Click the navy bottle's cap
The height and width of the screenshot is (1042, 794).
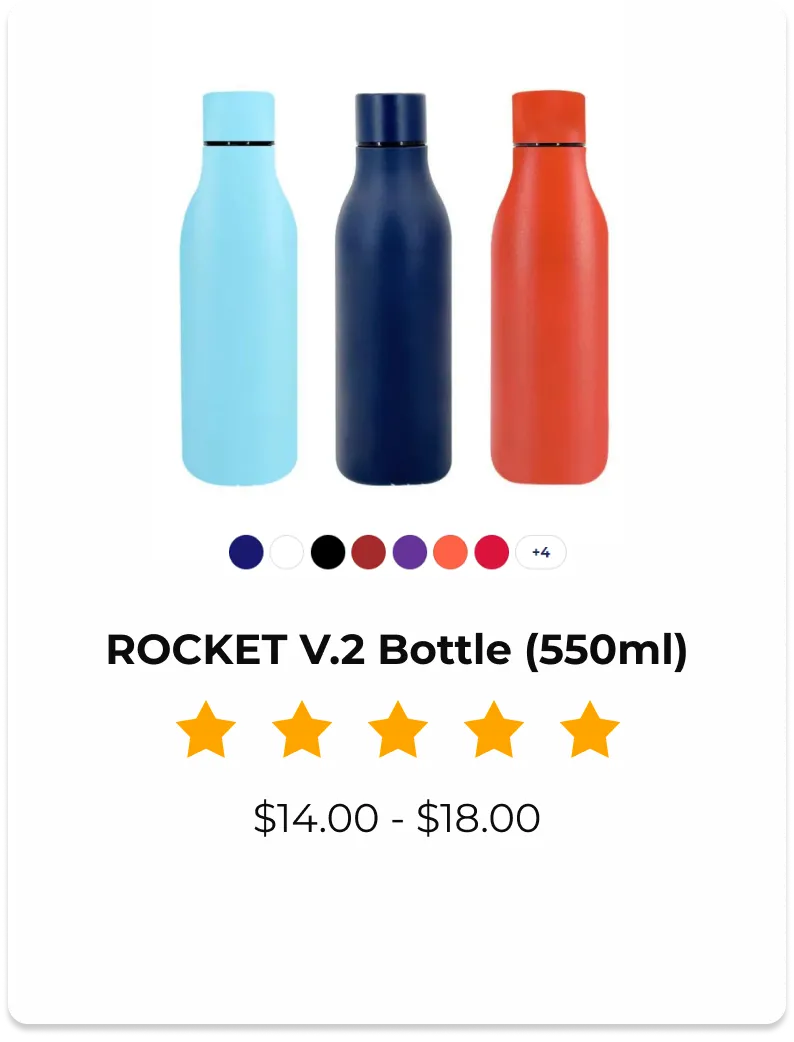point(391,117)
